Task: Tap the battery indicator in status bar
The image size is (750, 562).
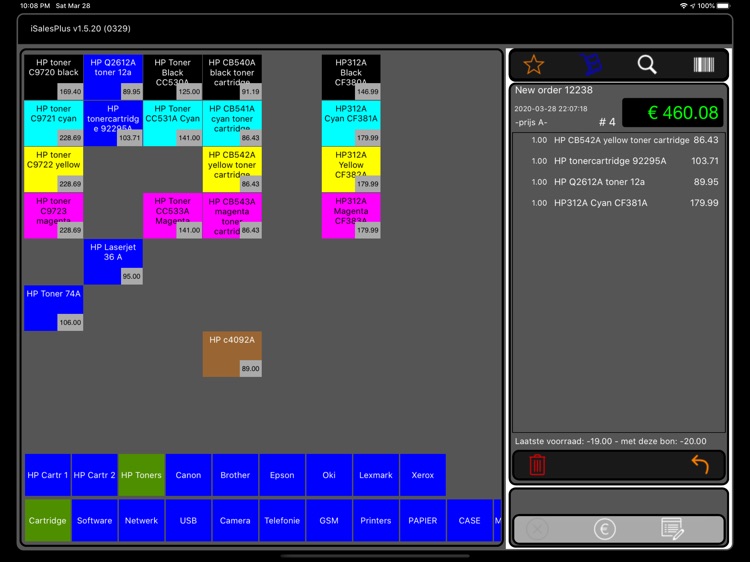Action: tap(724, 6)
